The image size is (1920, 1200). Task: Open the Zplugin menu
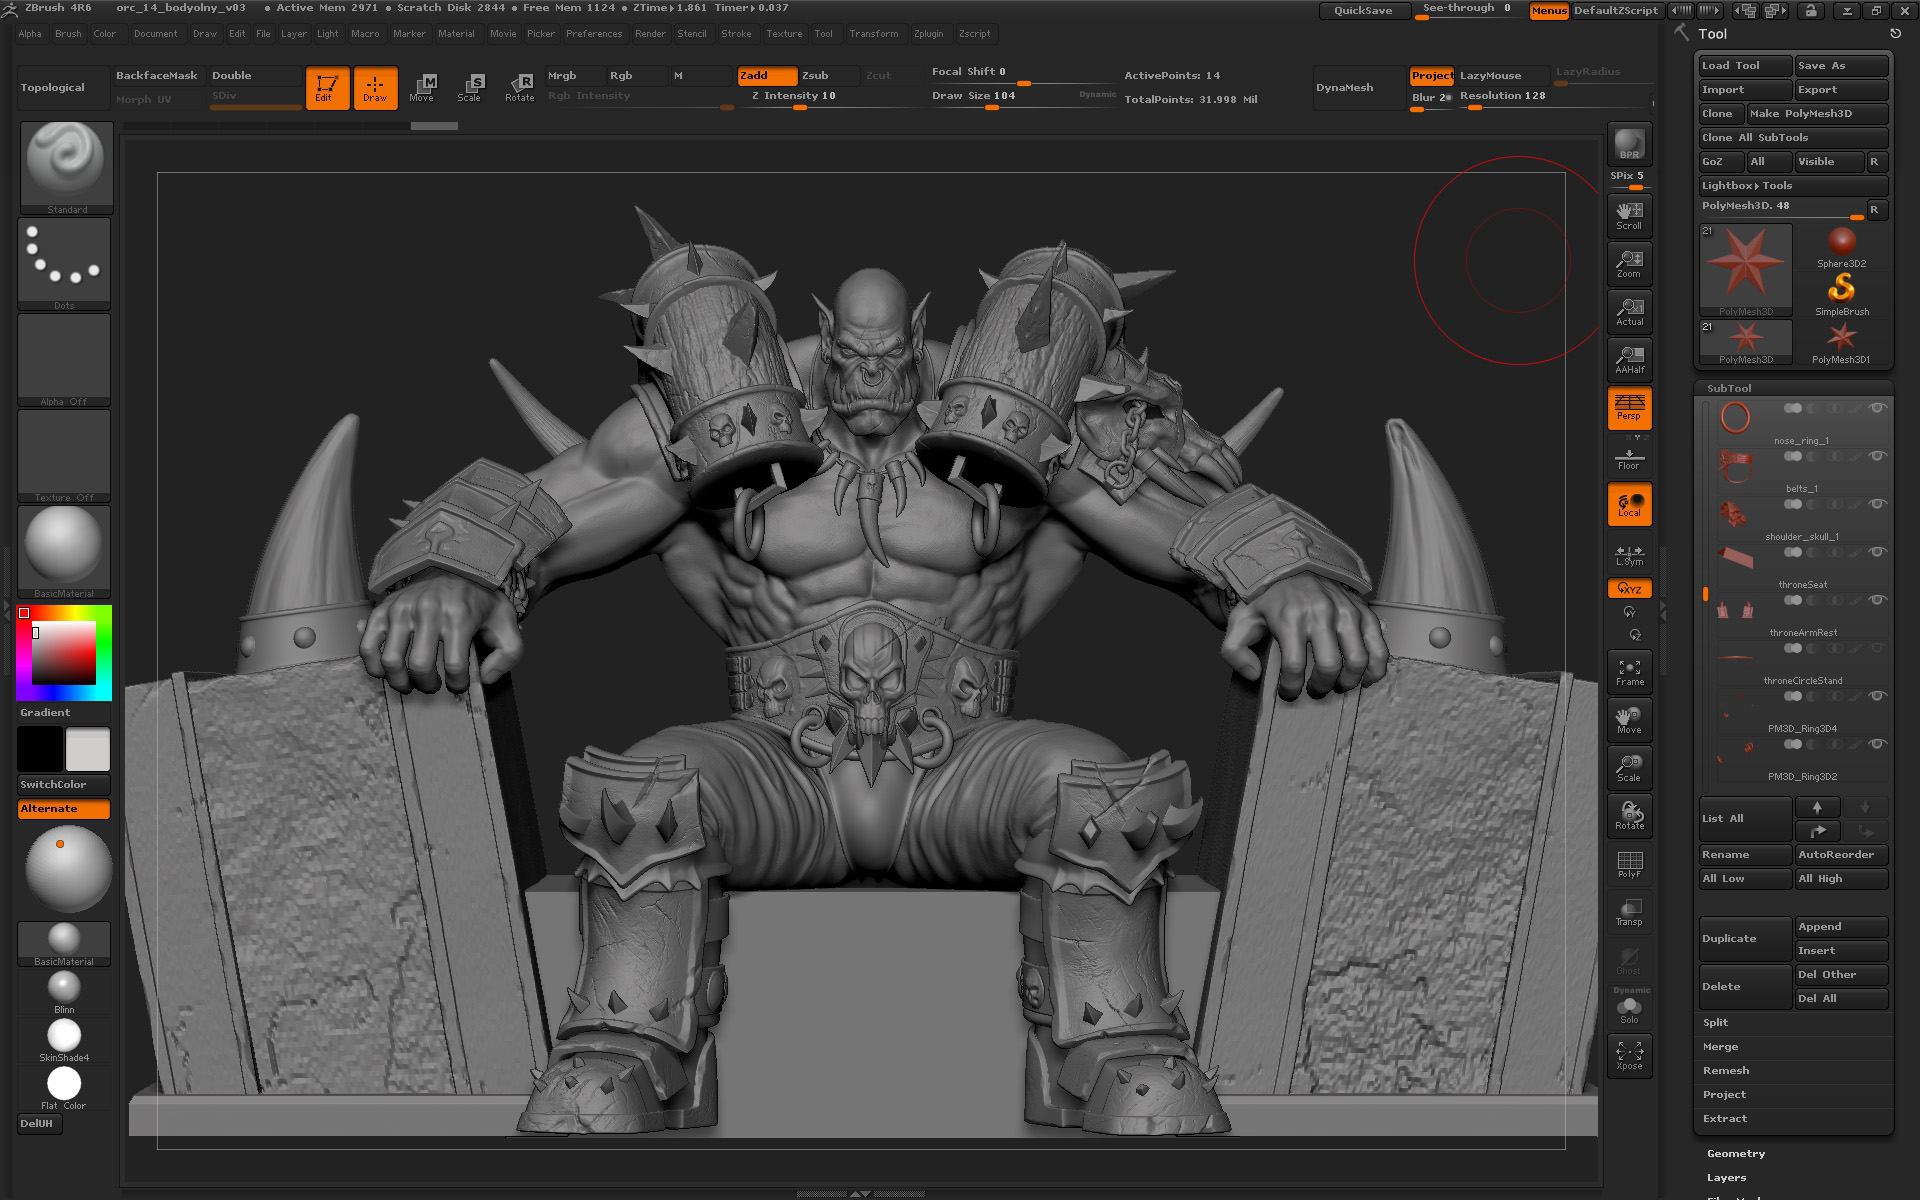(928, 33)
